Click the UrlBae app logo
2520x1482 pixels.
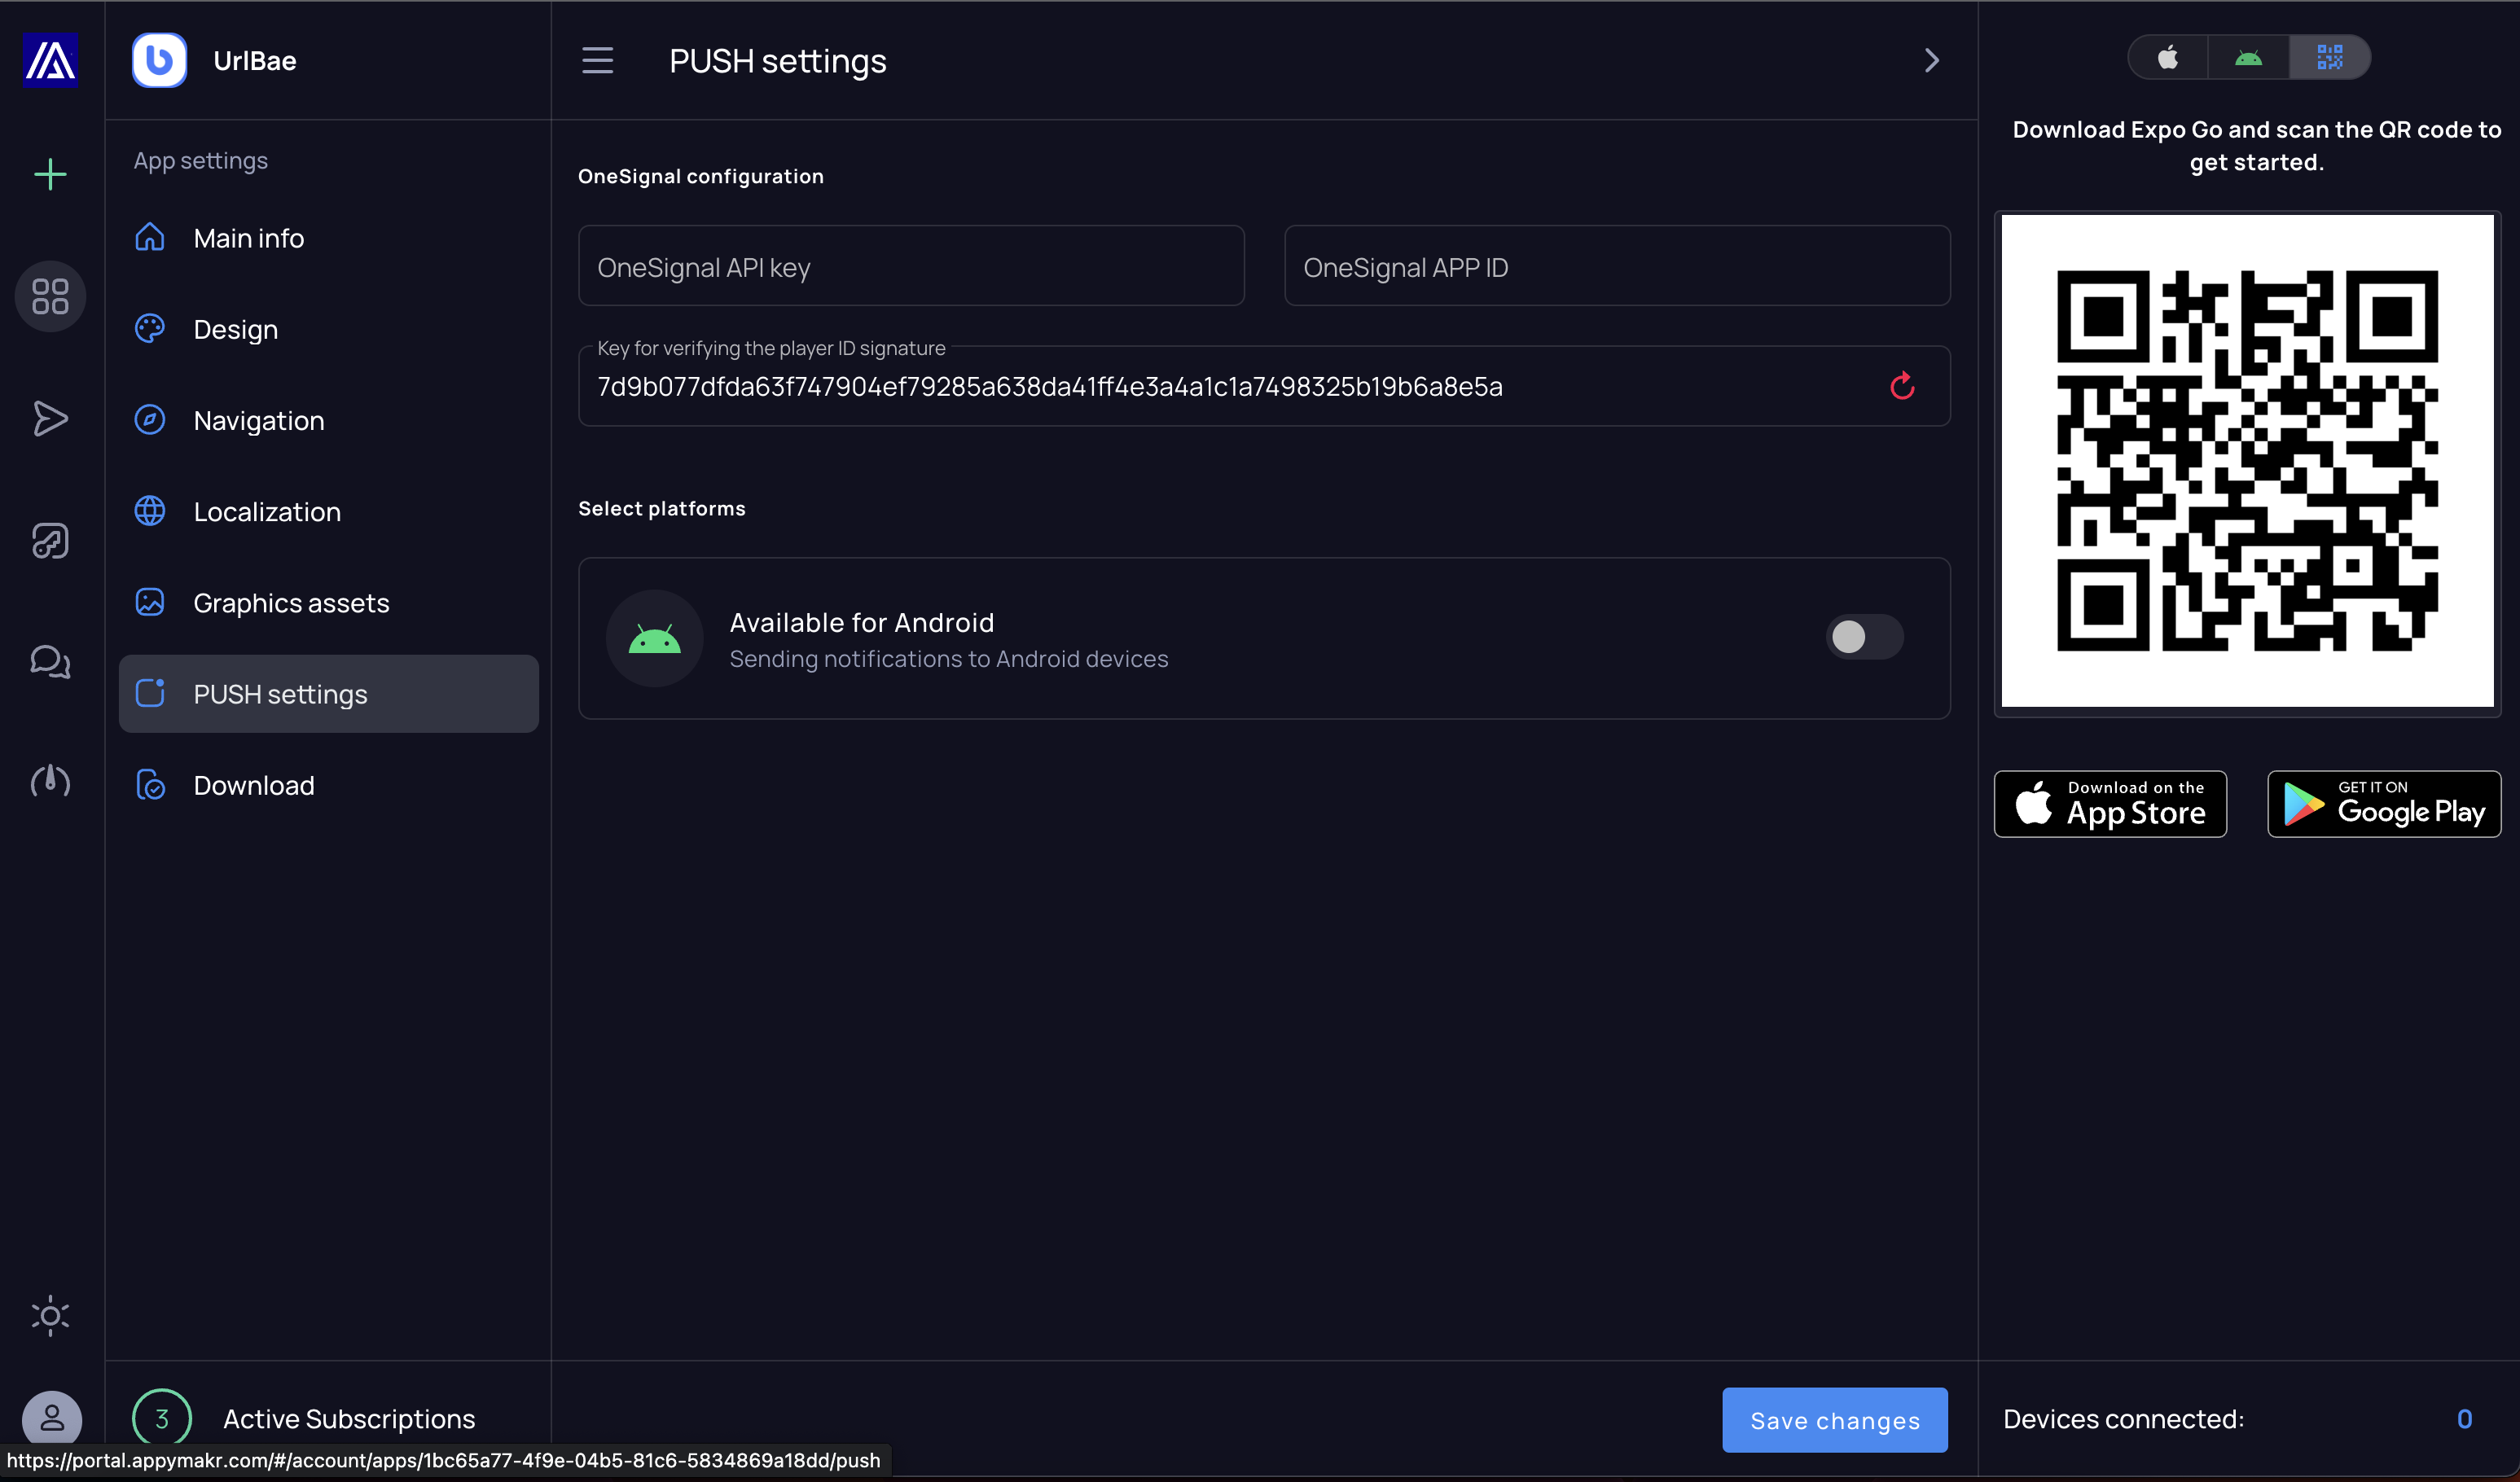(159, 60)
